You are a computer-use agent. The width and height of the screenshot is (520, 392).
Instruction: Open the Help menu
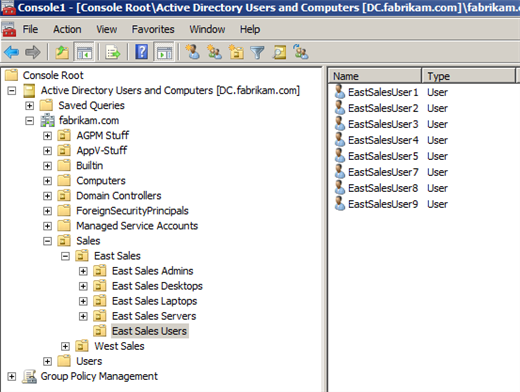pos(250,29)
